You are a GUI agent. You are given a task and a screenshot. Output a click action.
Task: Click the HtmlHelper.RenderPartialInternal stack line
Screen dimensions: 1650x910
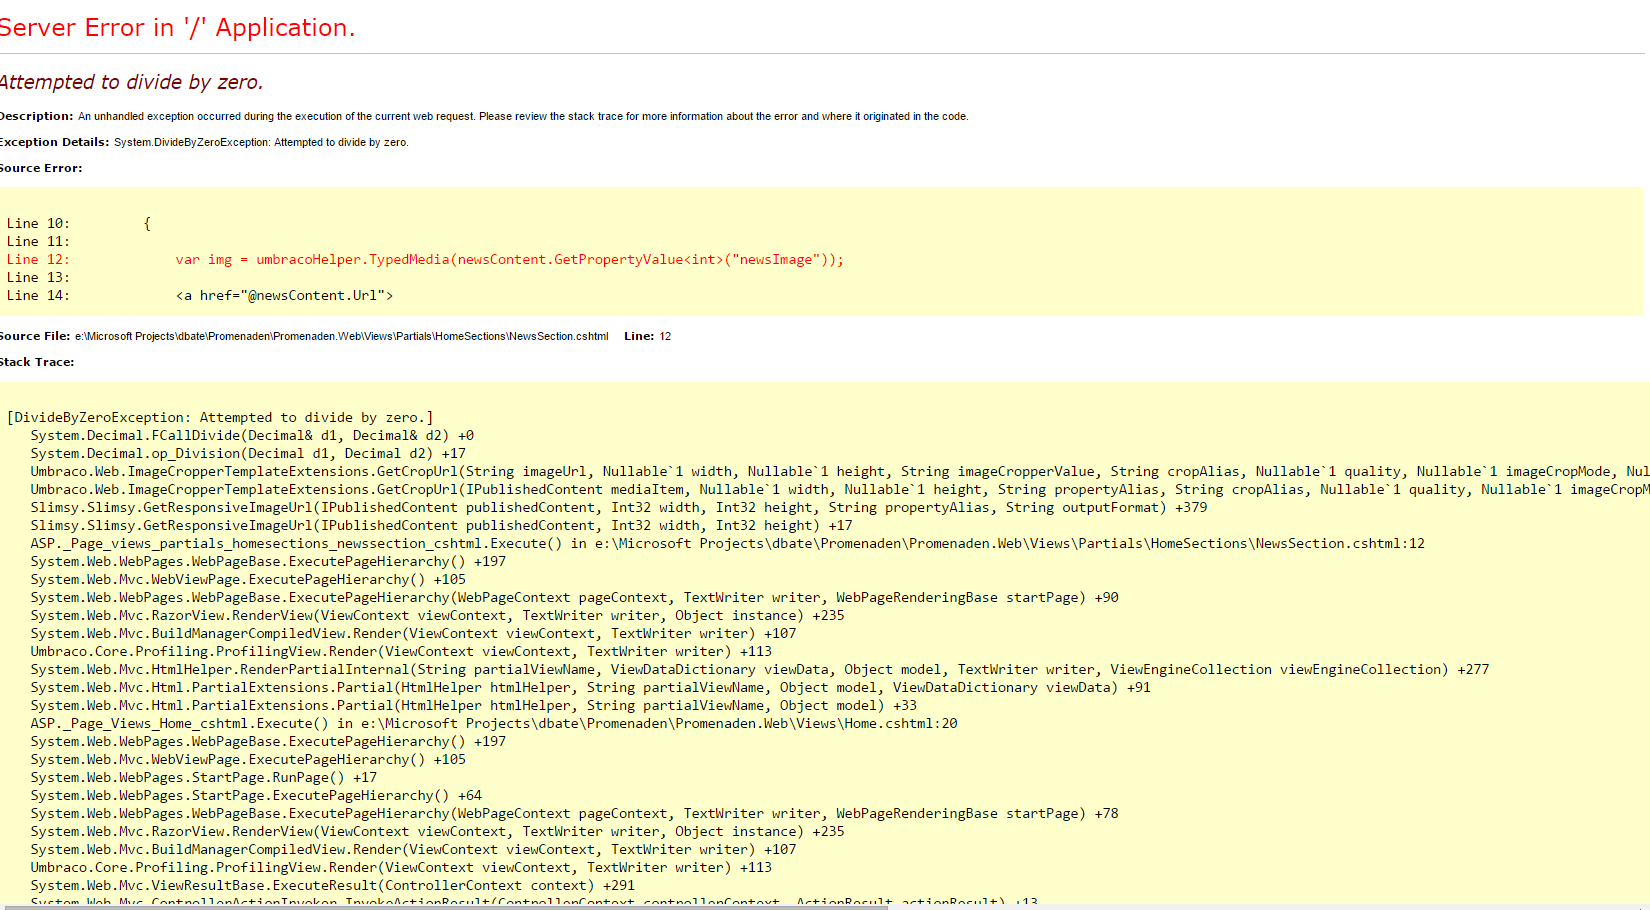click(x=759, y=670)
